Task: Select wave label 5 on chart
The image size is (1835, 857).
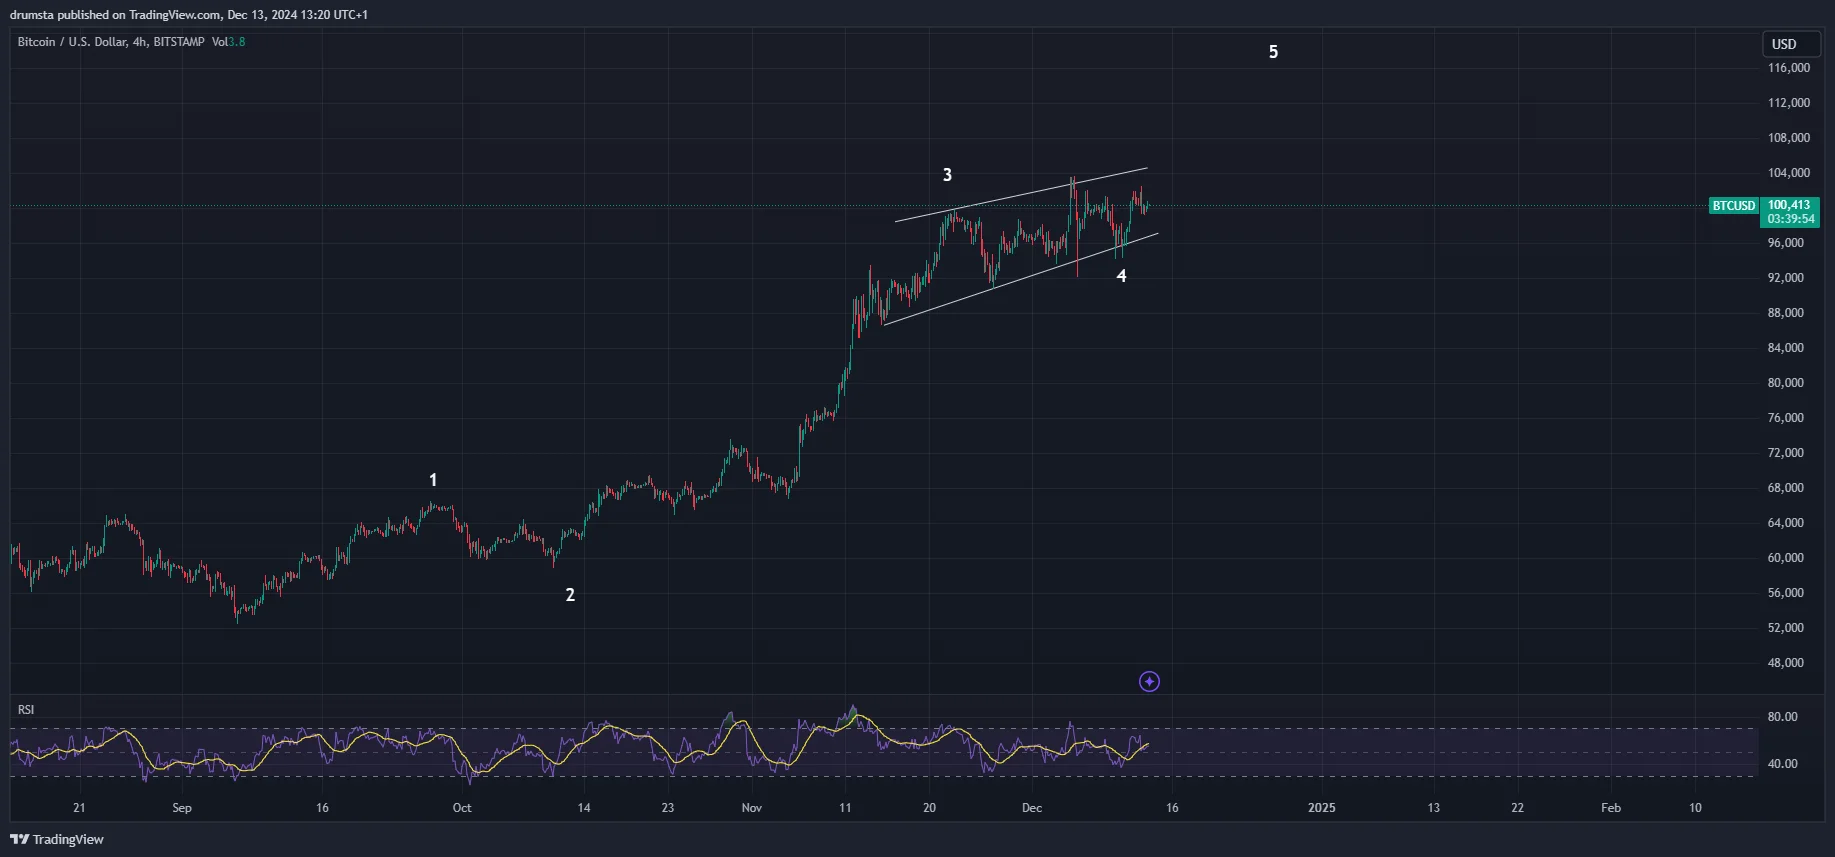Action: (1273, 52)
